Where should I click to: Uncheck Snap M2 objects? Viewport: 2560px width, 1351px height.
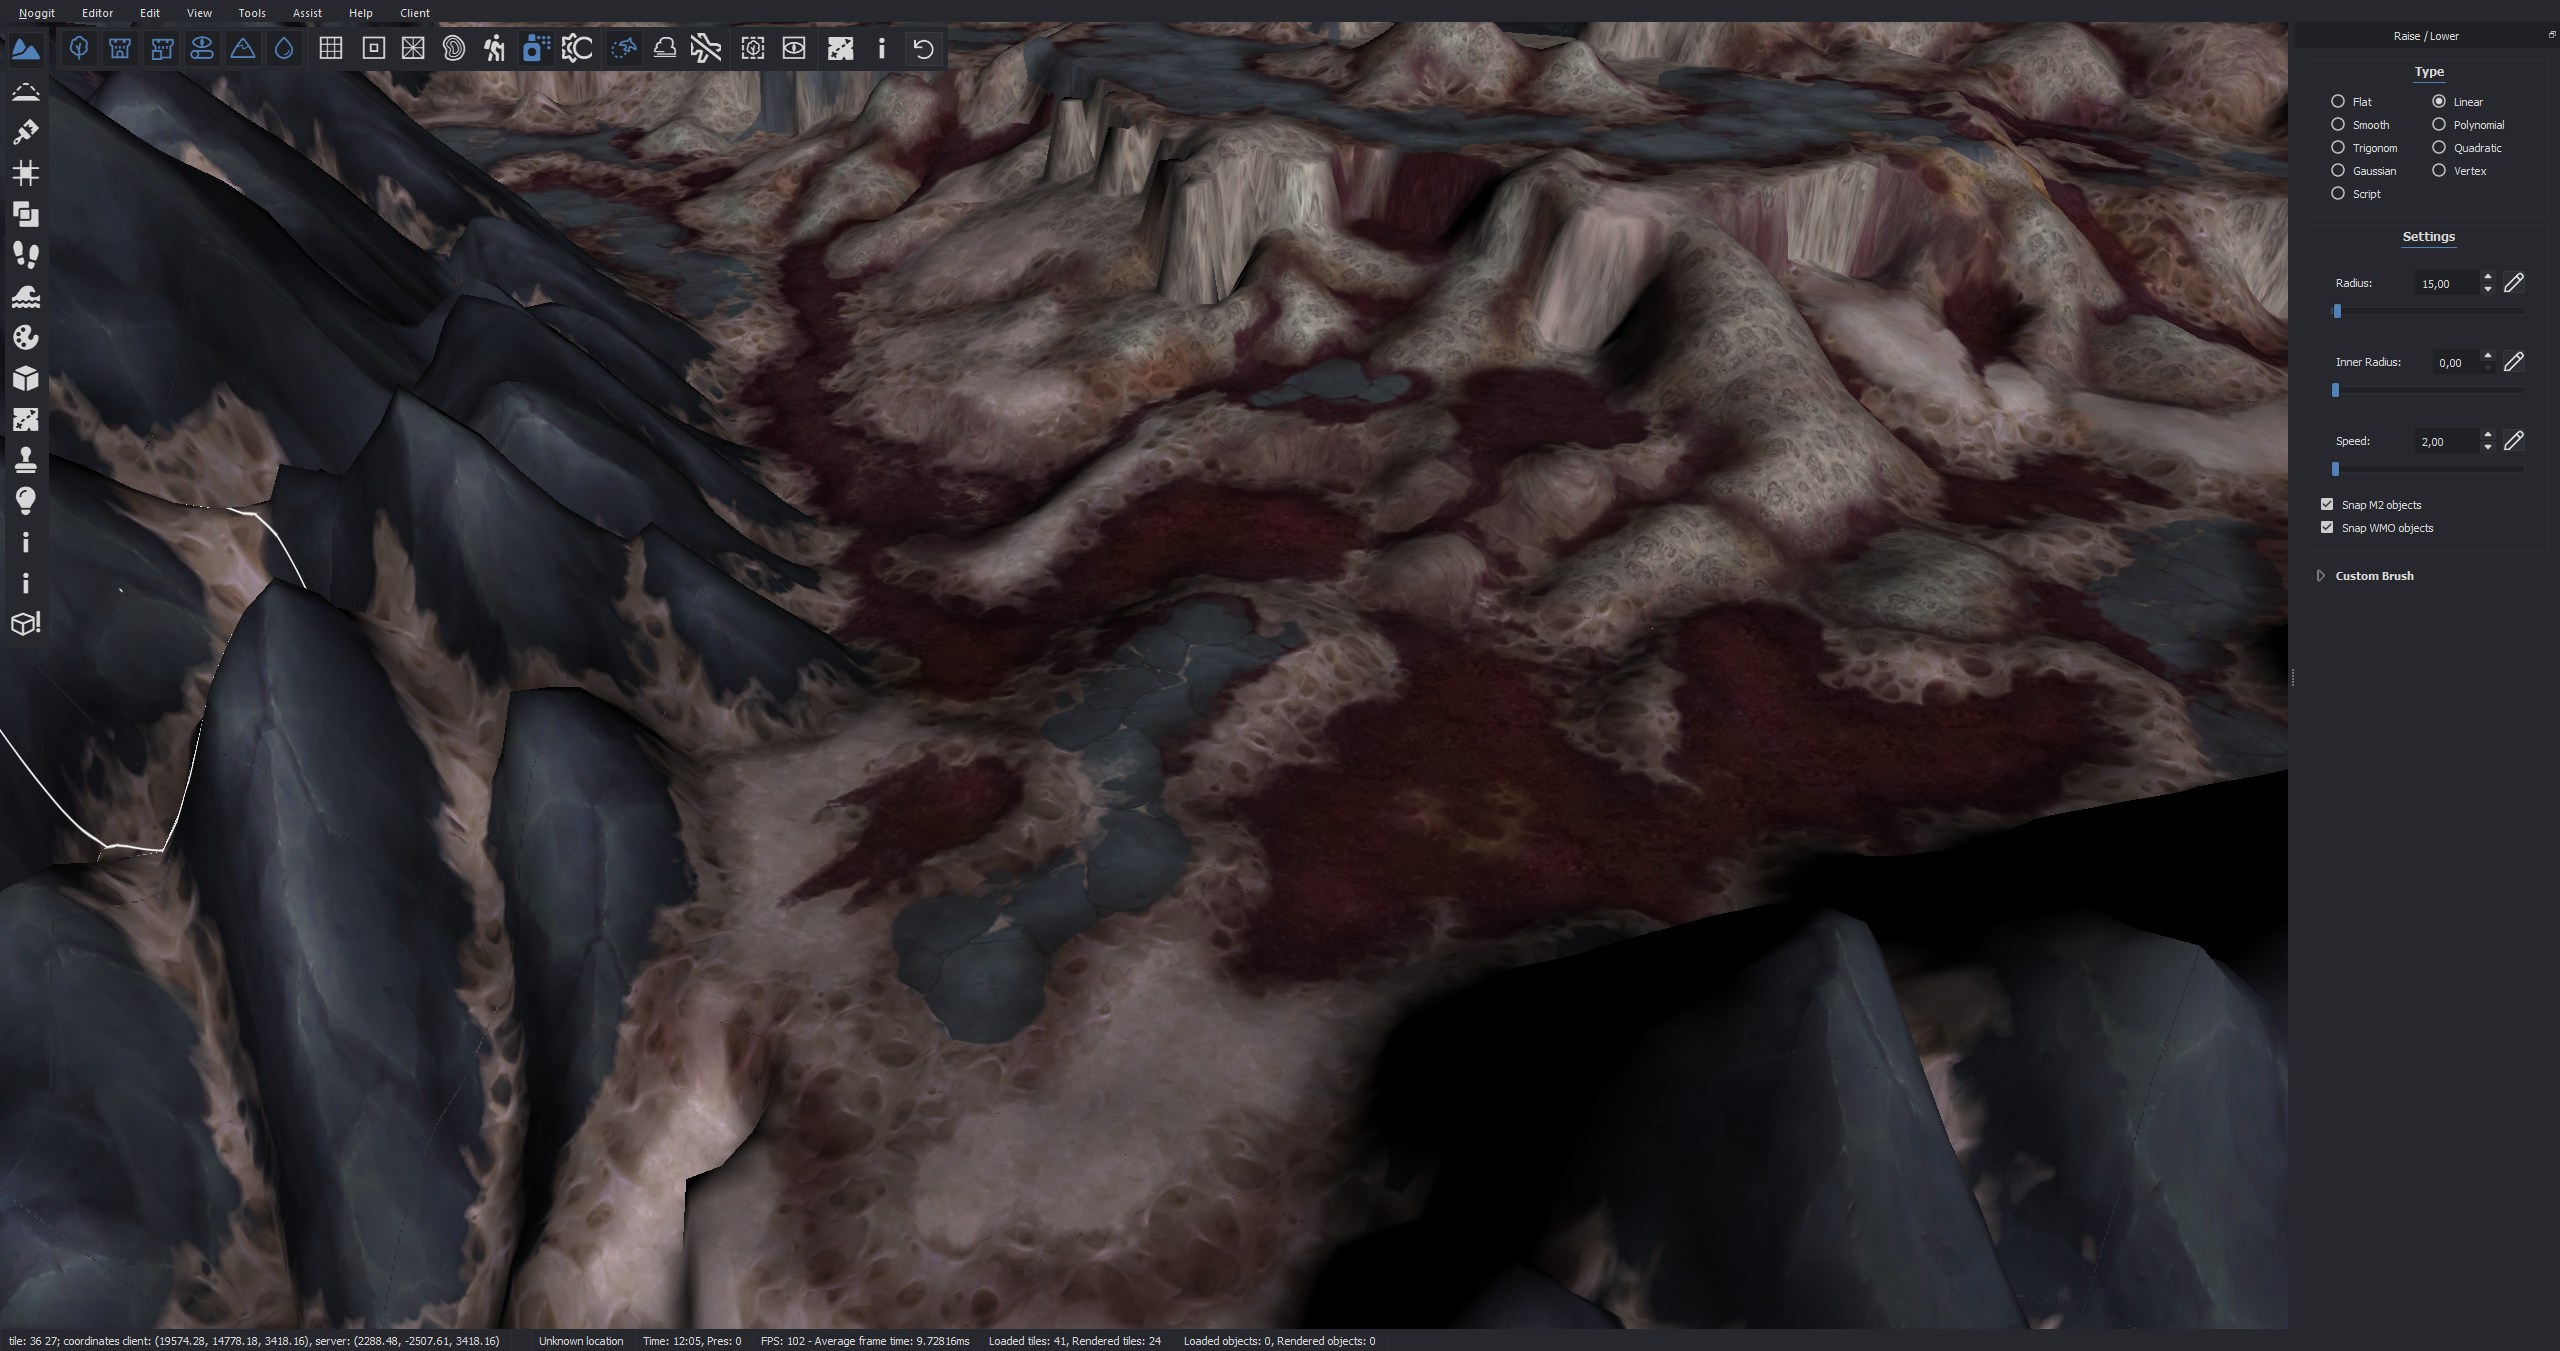[x=2327, y=504]
